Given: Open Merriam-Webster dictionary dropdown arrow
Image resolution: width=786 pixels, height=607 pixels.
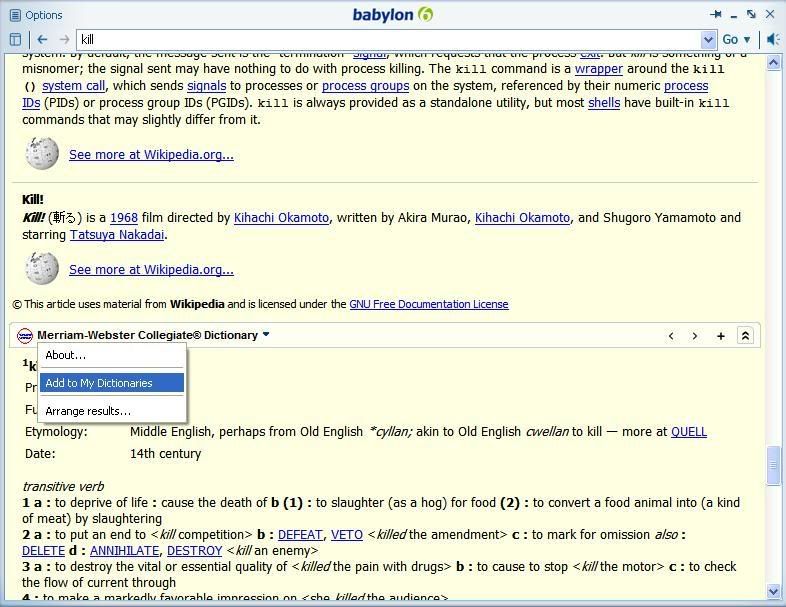Looking at the screenshot, I should click(x=266, y=334).
